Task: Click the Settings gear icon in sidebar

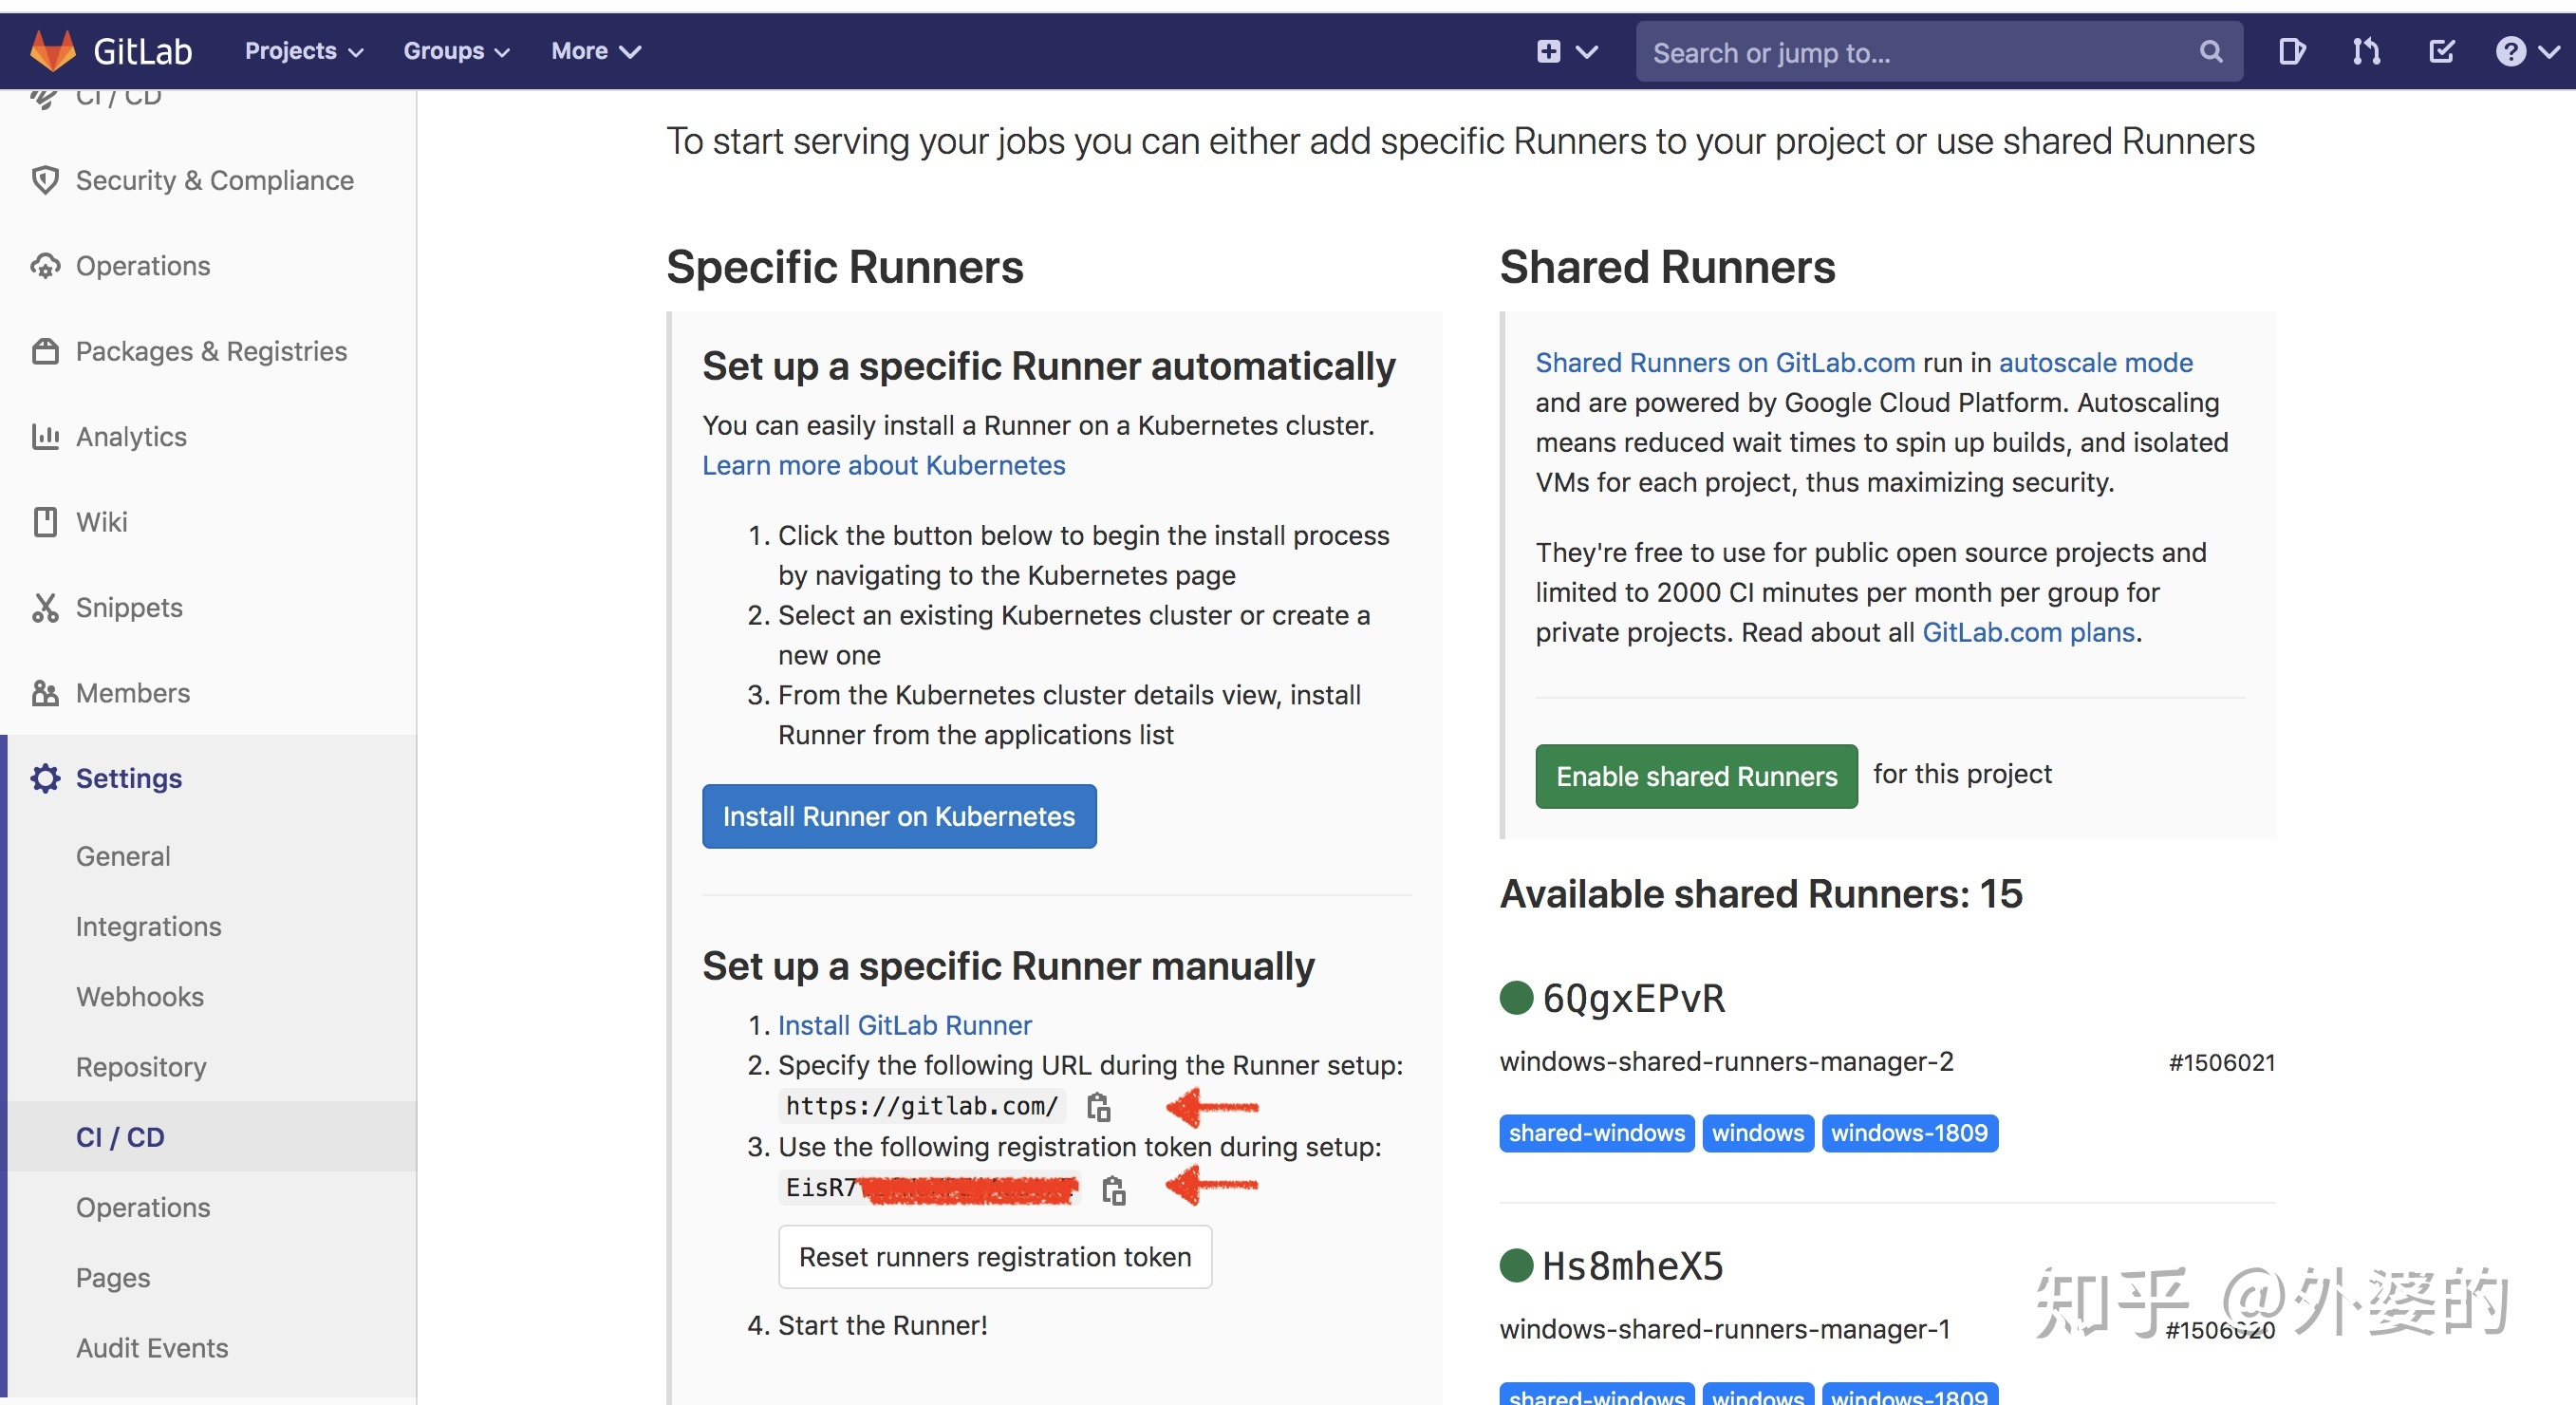Action: 45,778
